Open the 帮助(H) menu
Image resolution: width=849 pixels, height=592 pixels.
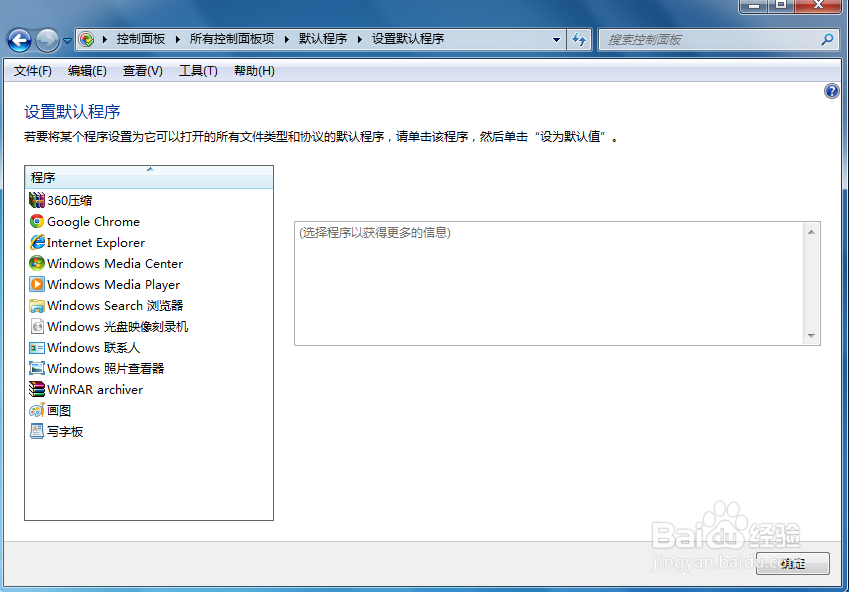(x=254, y=71)
